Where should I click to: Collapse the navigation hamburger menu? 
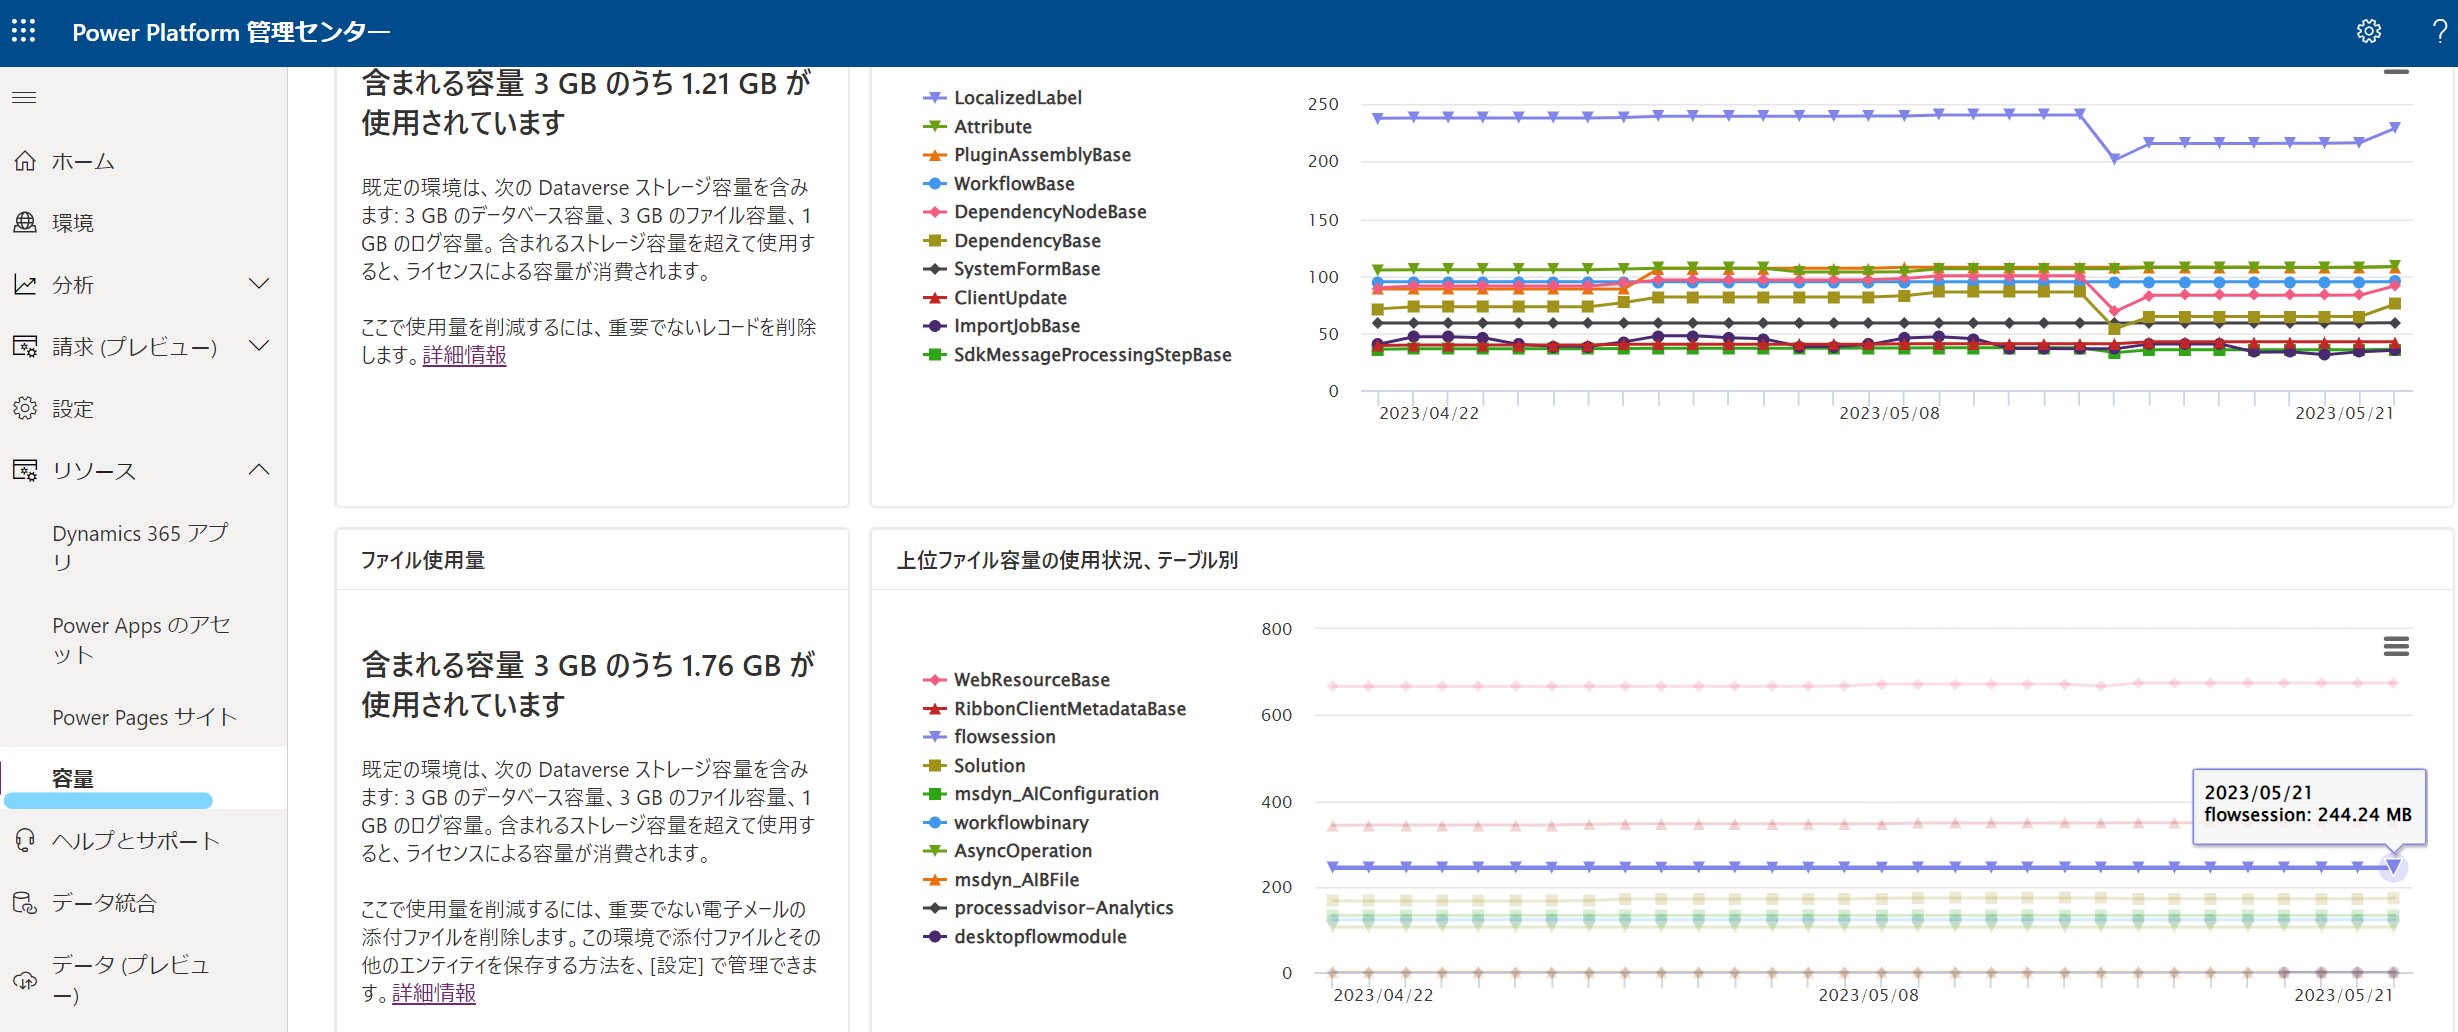[24, 97]
